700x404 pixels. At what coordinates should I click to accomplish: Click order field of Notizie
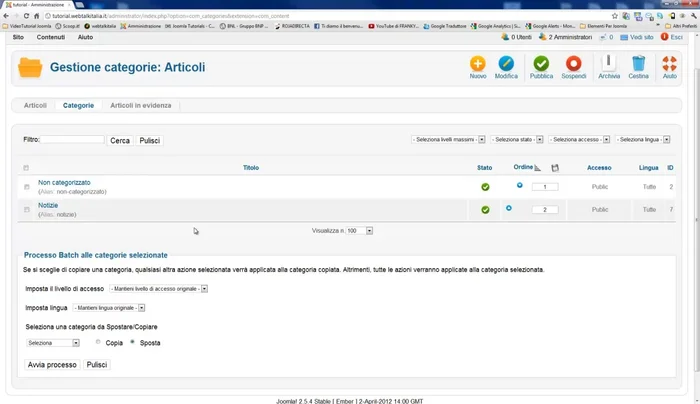[x=545, y=210]
